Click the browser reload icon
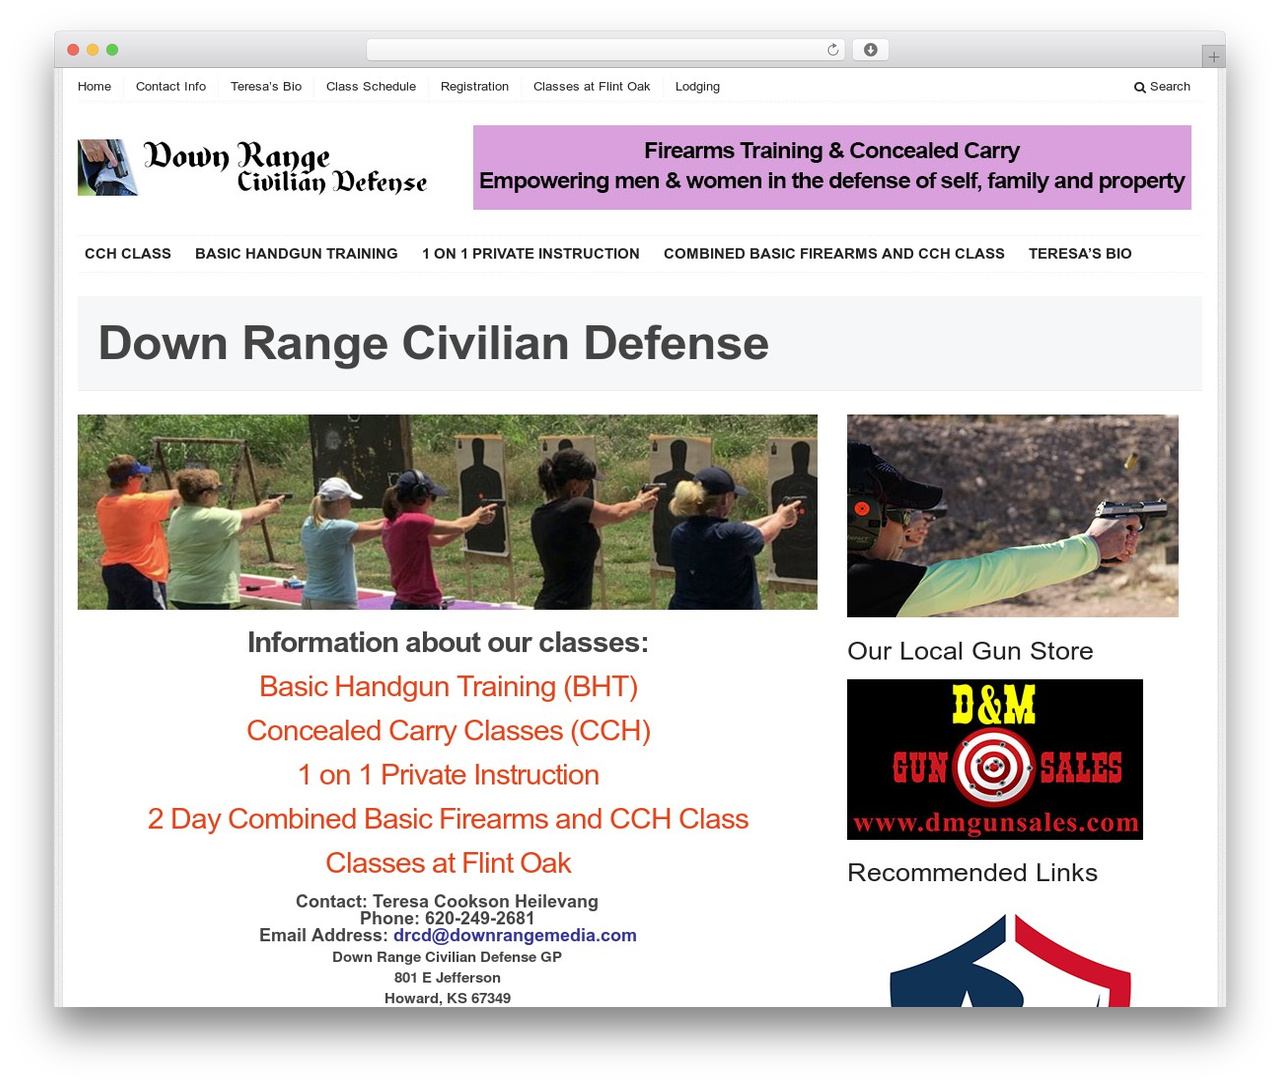The width and height of the screenshot is (1280, 1084). click(832, 50)
